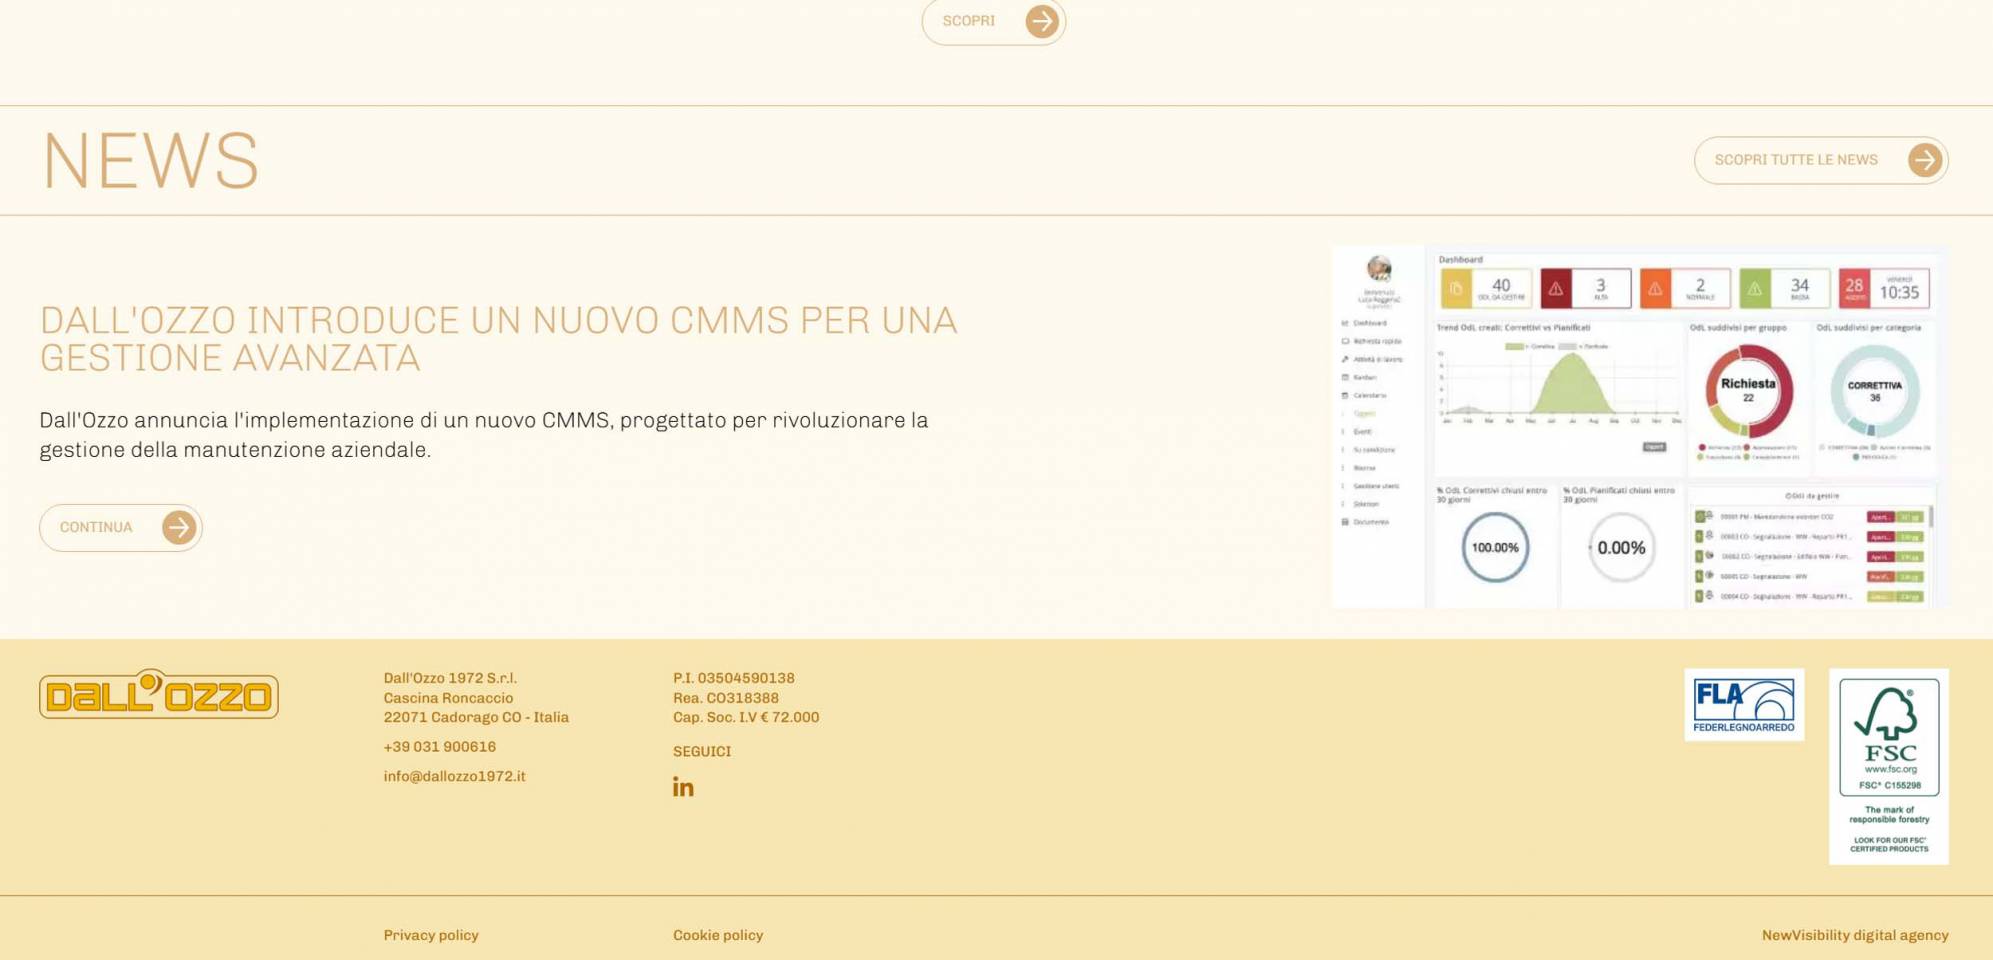Click Dall'Ozzo 1972 S.r.l. company name
The width and height of the screenshot is (1993, 960).
pos(450,678)
